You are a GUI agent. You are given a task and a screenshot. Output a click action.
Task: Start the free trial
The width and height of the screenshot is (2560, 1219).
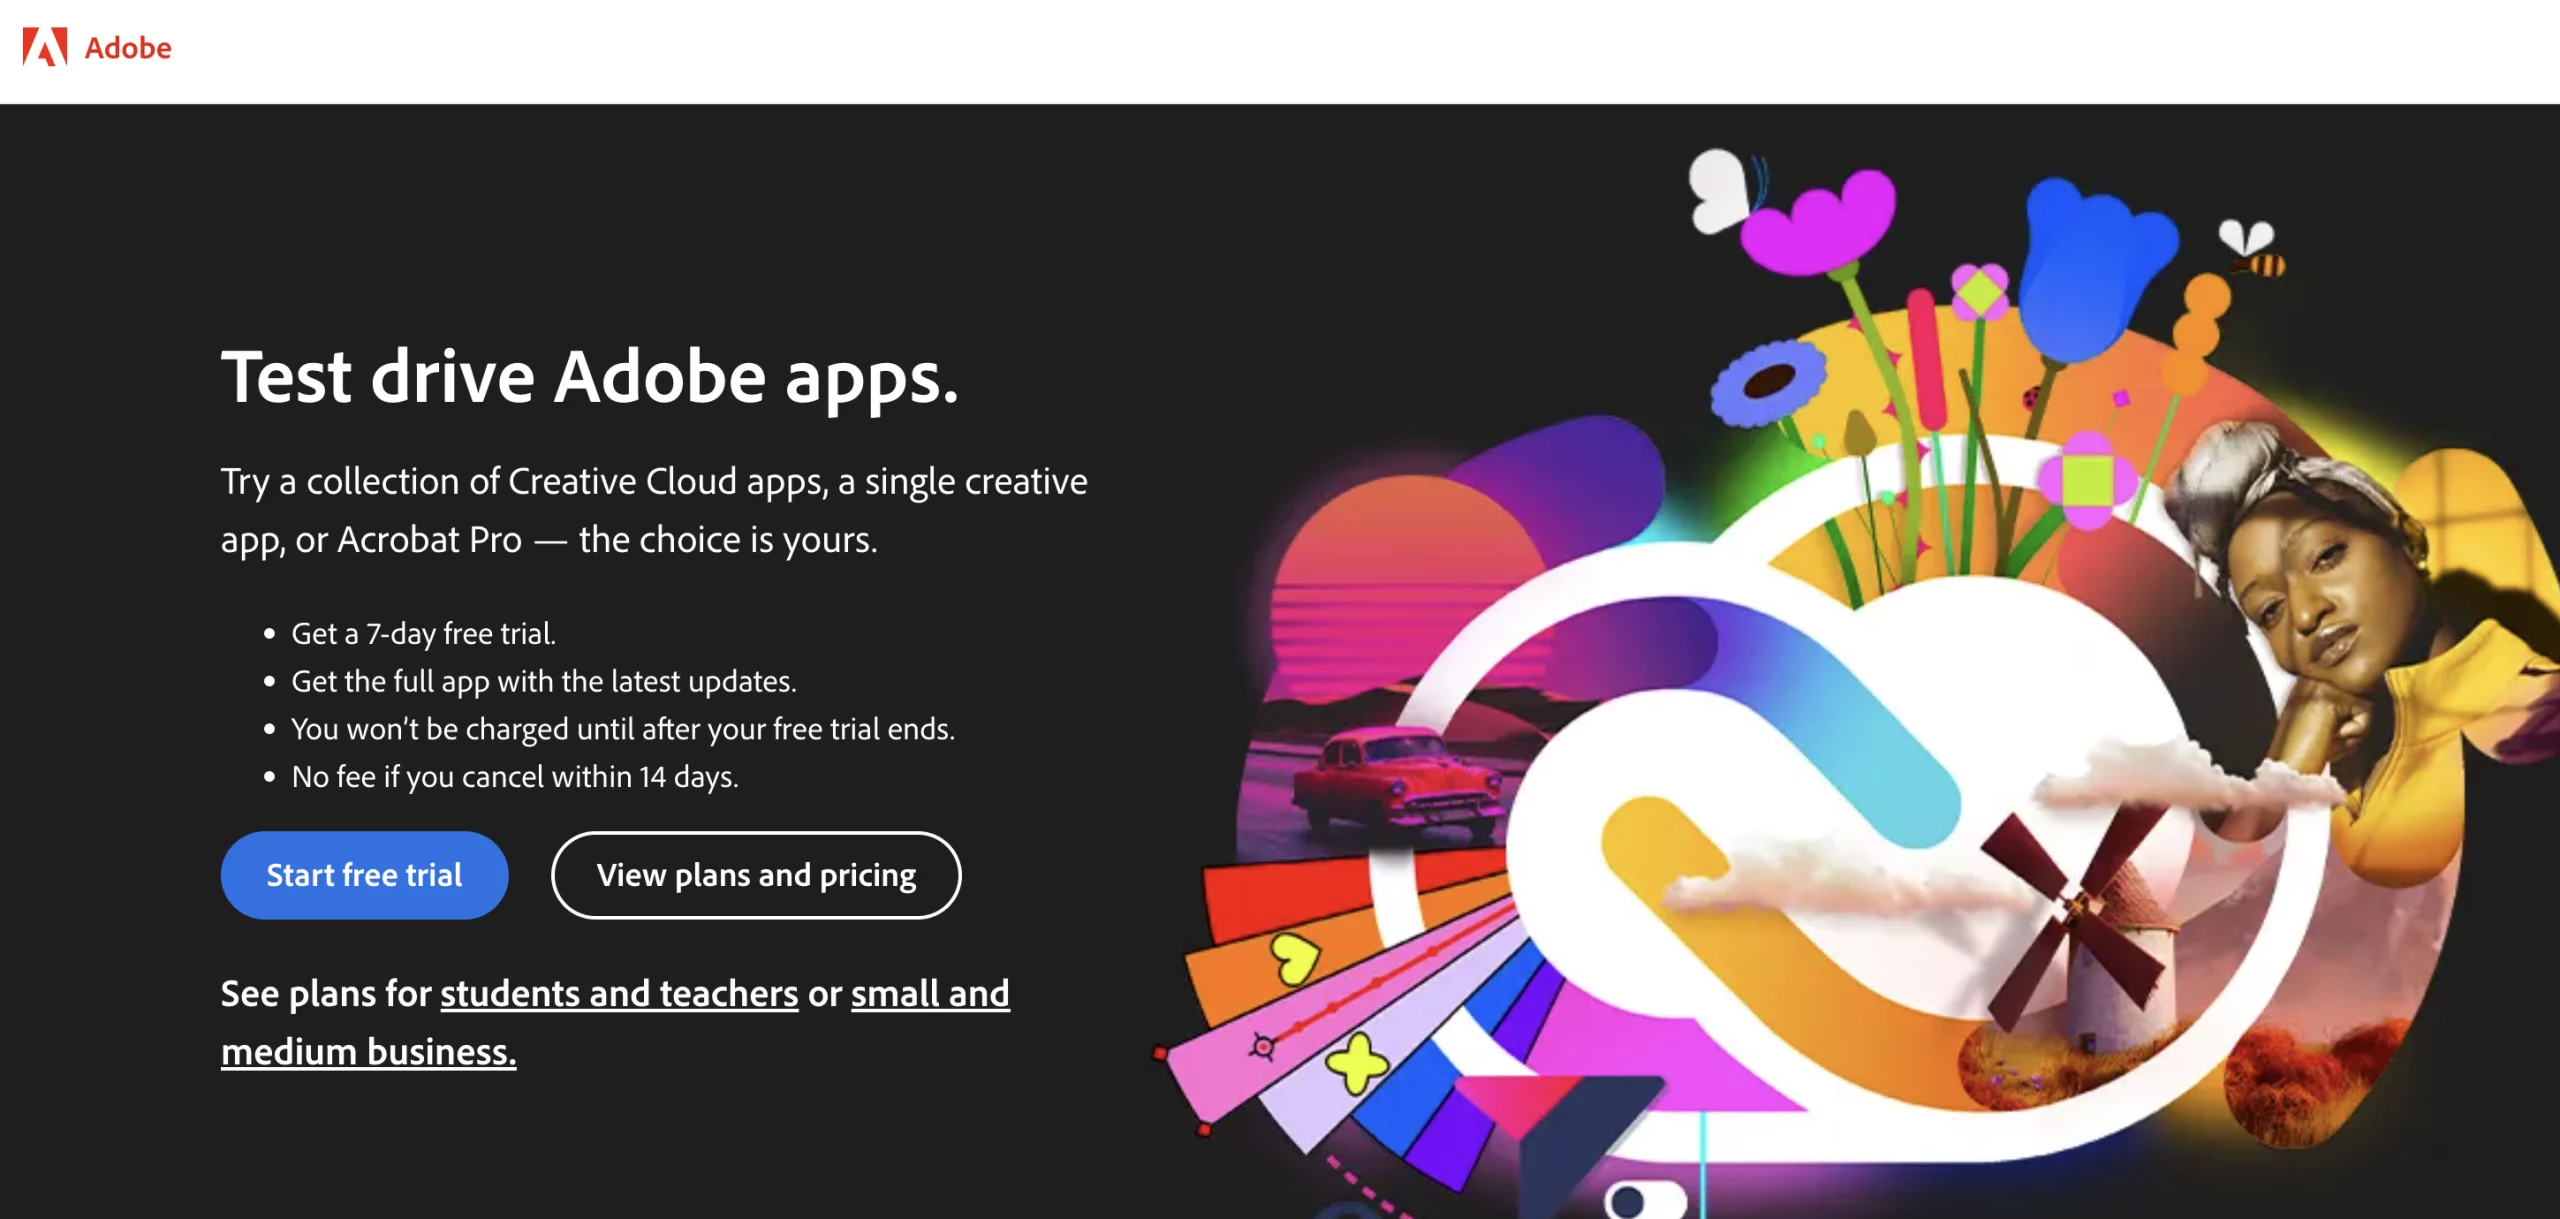pyautogui.click(x=364, y=875)
